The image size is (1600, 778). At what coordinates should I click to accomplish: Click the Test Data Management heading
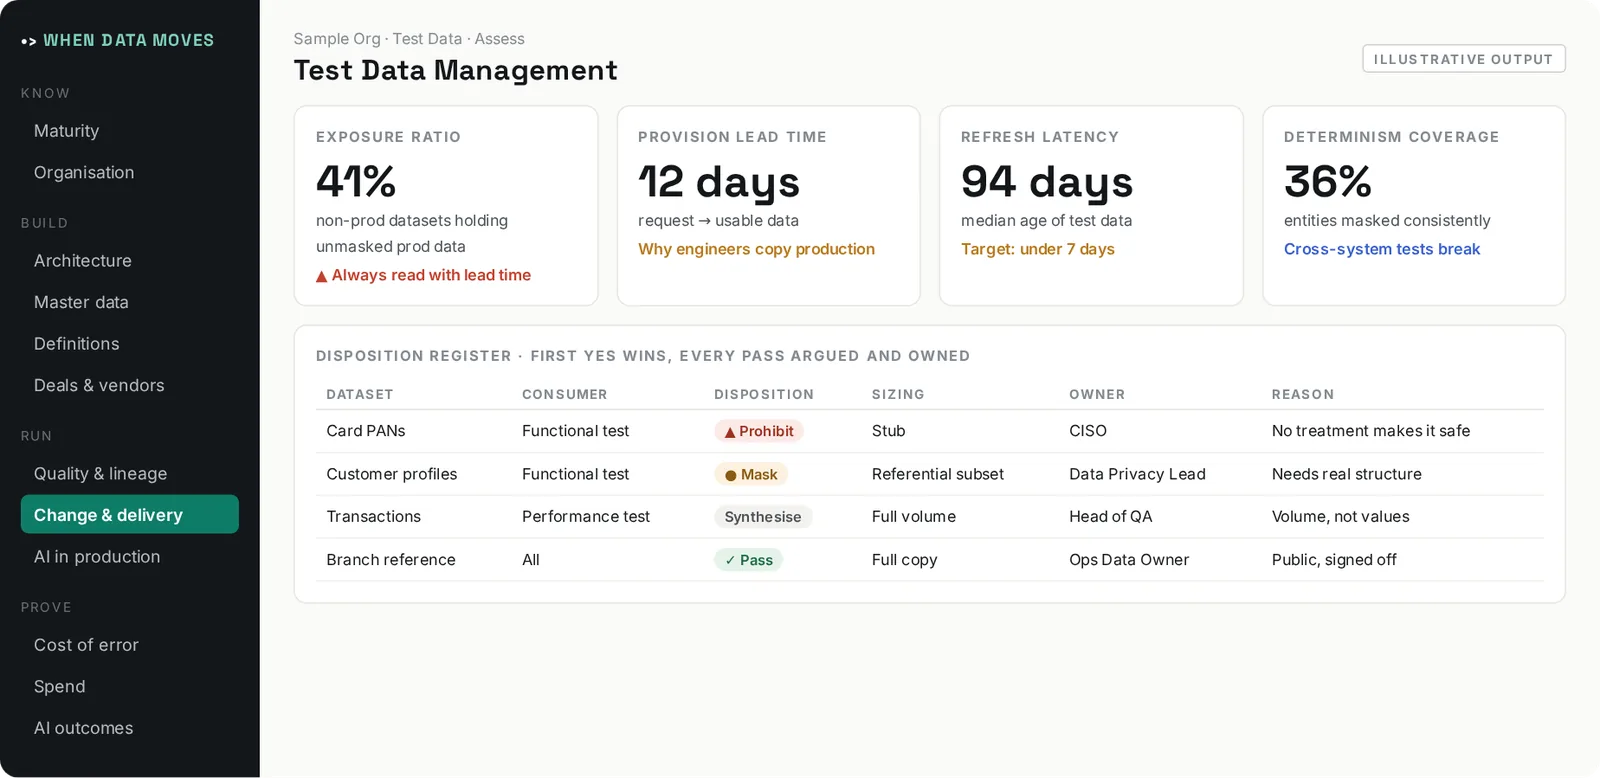tap(456, 71)
